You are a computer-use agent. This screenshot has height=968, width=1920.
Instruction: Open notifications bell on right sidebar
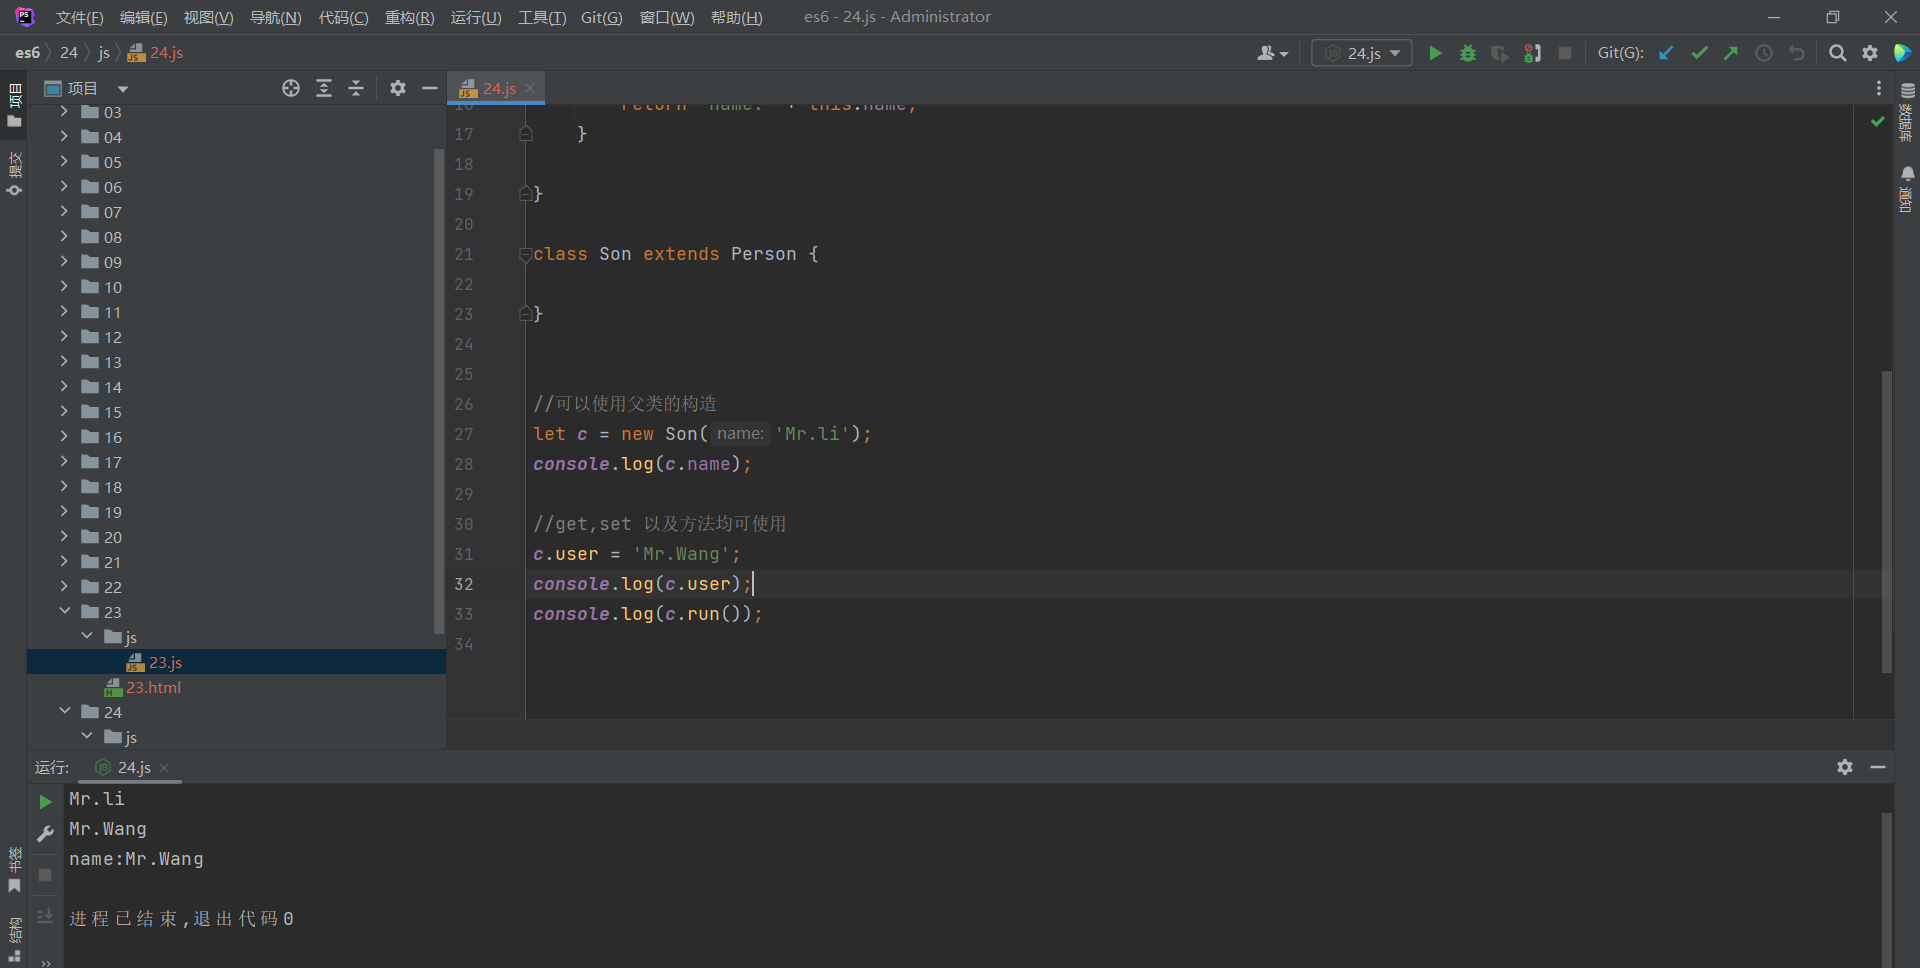click(1907, 173)
